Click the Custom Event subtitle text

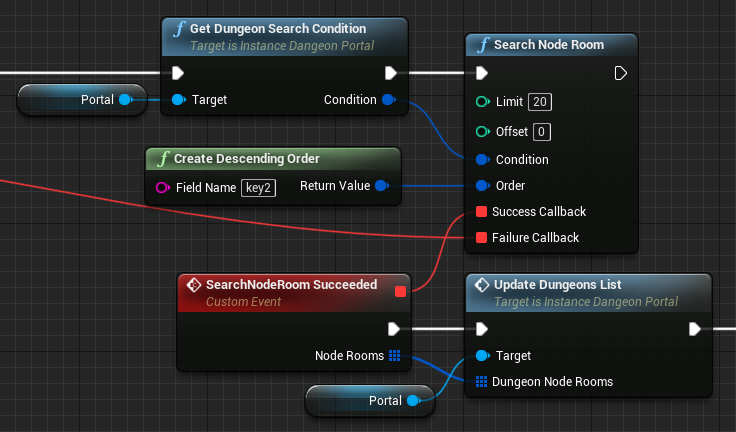243,301
